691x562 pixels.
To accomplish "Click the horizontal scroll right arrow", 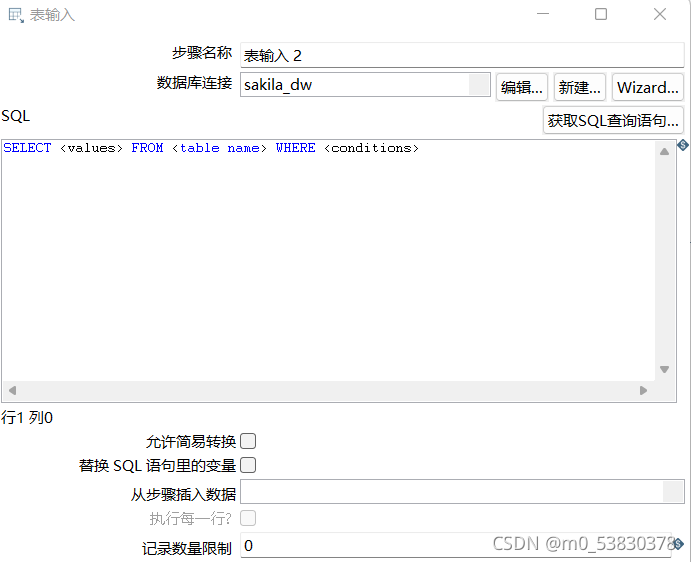I will [643, 390].
